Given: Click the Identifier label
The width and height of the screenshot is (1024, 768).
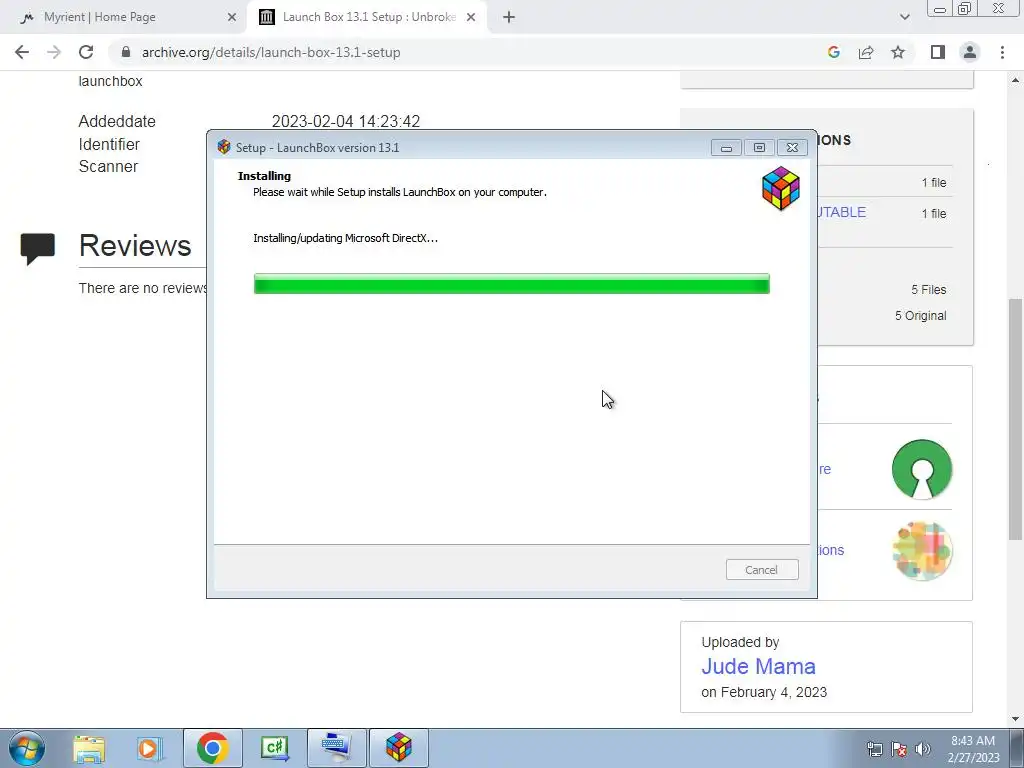Looking at the screenshot, I should pos(109,144).
